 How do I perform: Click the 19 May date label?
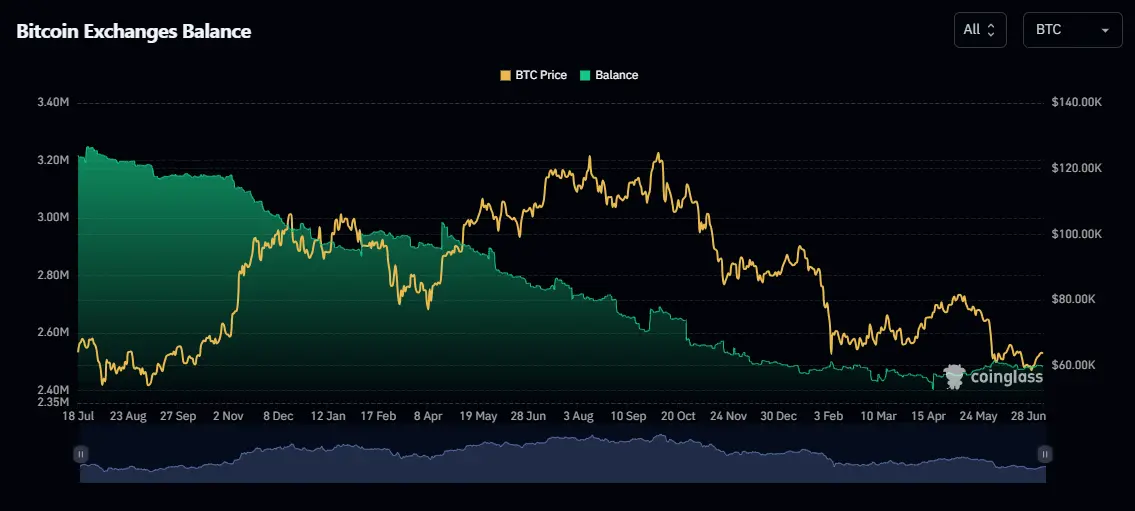479,417
